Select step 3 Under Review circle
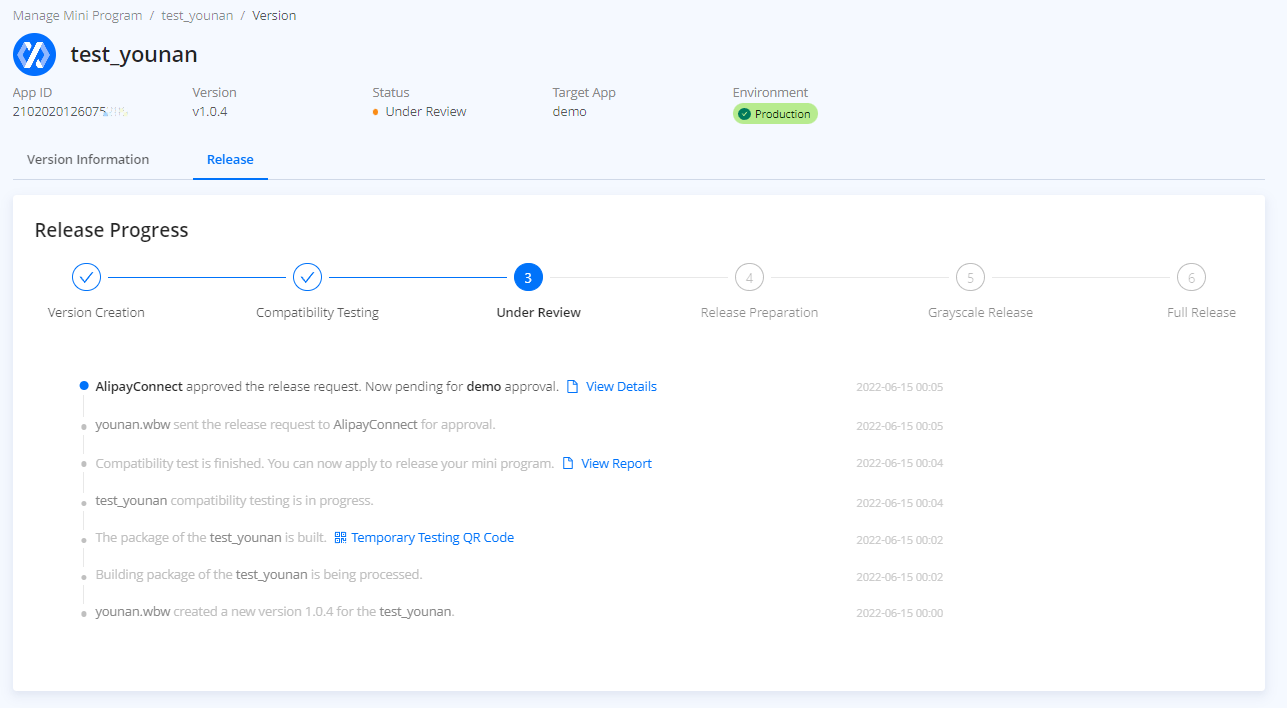This screenshot has width=1287, height=708. pos(528,277)
